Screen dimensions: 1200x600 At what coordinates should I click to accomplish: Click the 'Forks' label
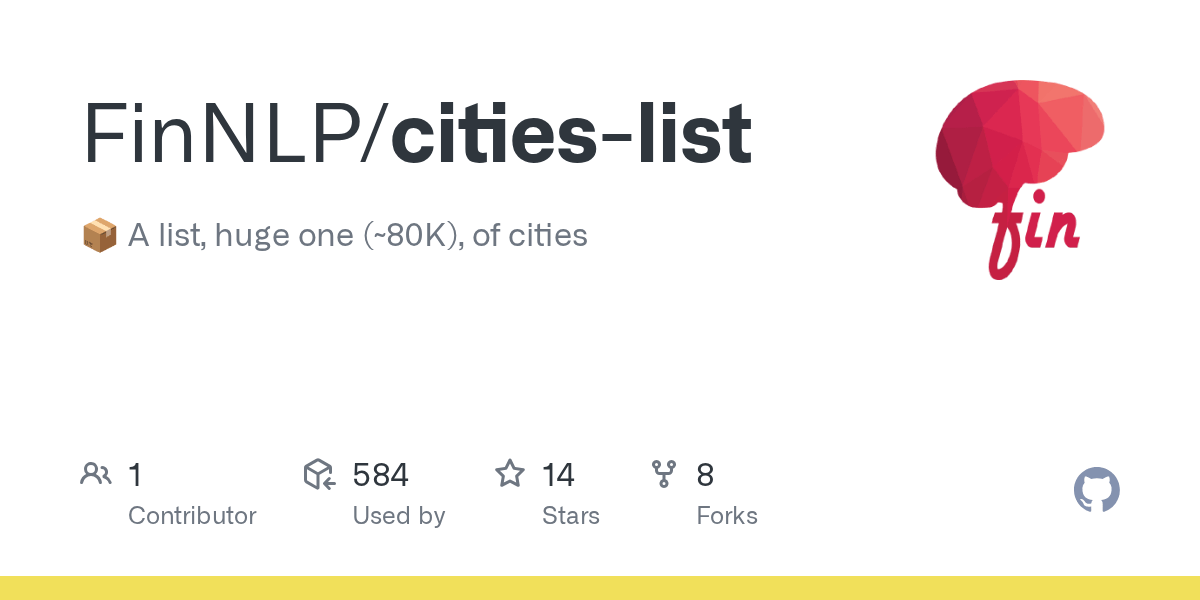[x=727, y=516]
